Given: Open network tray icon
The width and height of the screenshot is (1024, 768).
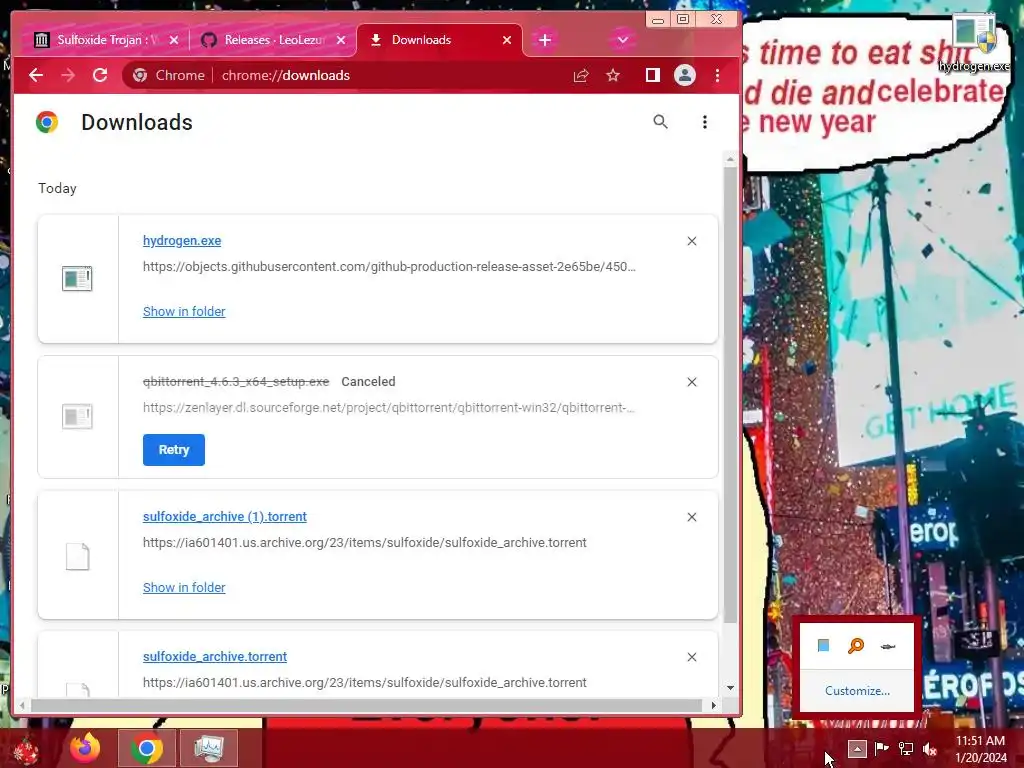Looking at the screenshot, I should (906, 748).
